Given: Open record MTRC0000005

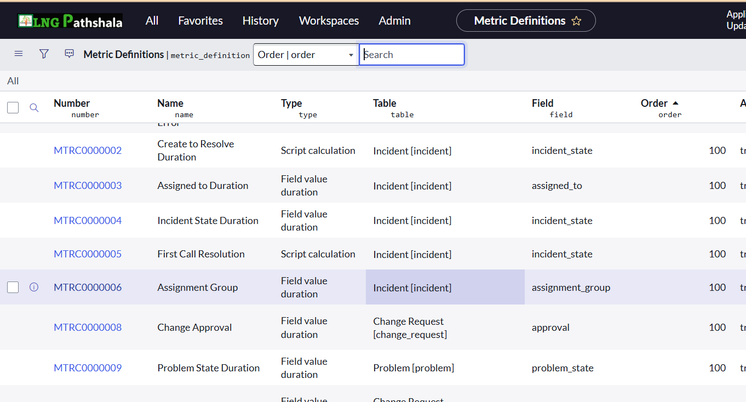Looking at the screenshot, I should pyautogui.click(x=88, y=254).
